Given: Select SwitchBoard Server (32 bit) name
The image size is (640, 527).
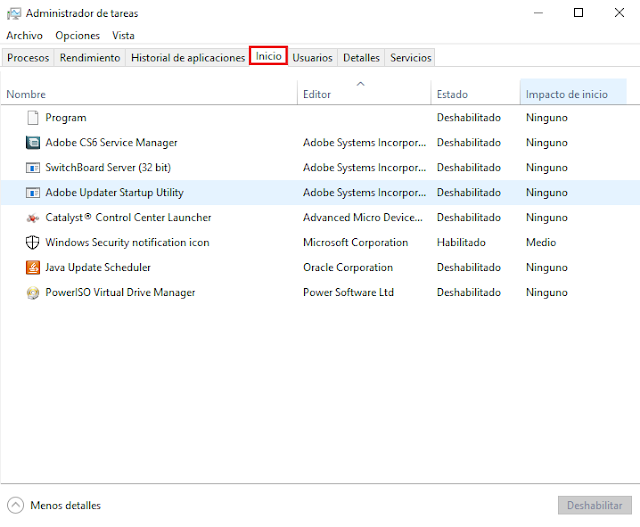Looking at the screenshot, I should [x=108, y=167].
